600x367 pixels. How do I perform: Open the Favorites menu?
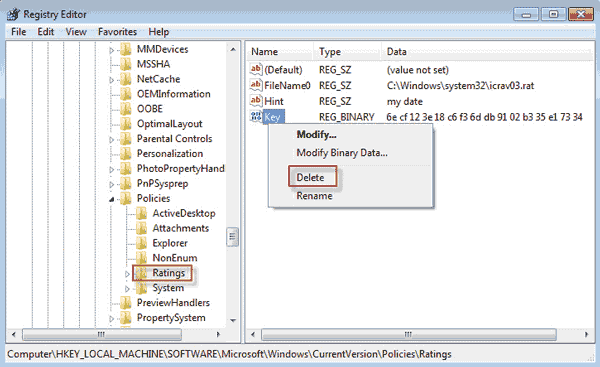click(117, 32)
